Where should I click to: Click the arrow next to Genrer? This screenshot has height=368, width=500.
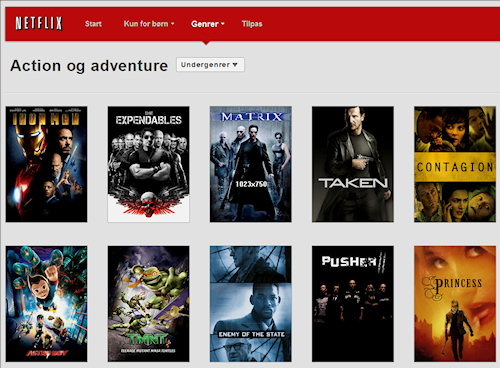pyautogui.click(x=223, y=24)
